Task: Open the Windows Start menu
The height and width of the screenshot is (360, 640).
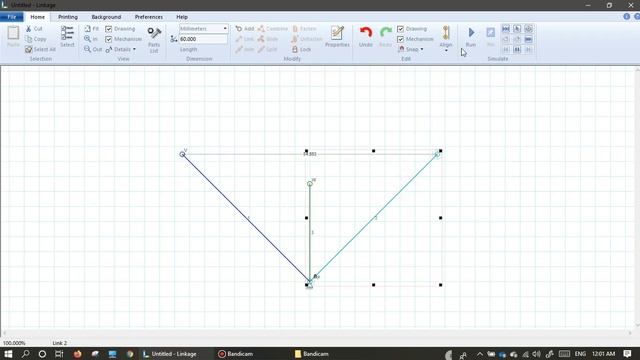Action: coord(8,354)
